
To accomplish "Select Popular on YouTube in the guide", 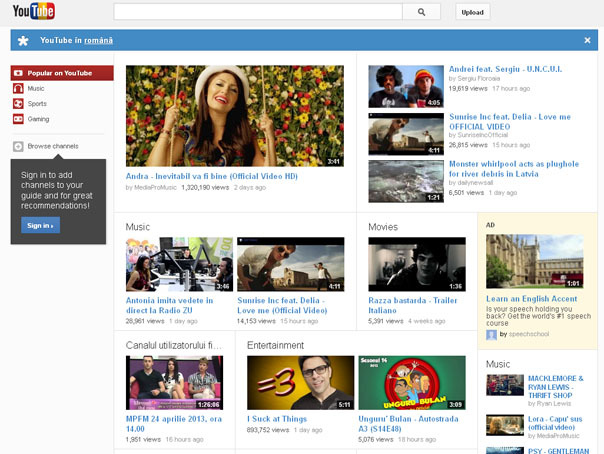I will coord(62,73).
